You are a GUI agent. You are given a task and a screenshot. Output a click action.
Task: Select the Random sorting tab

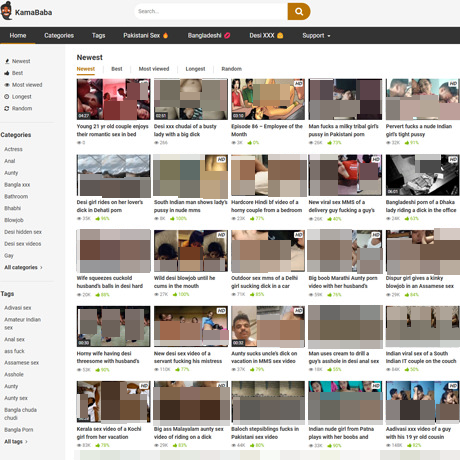pos(232,69)
